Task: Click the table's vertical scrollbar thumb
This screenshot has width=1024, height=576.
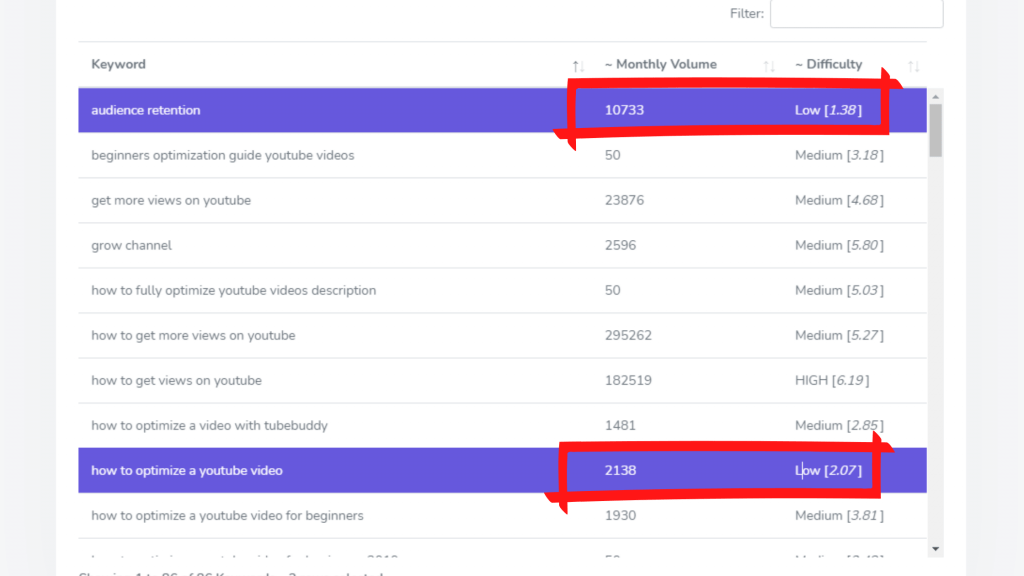Action: [936, 130]
